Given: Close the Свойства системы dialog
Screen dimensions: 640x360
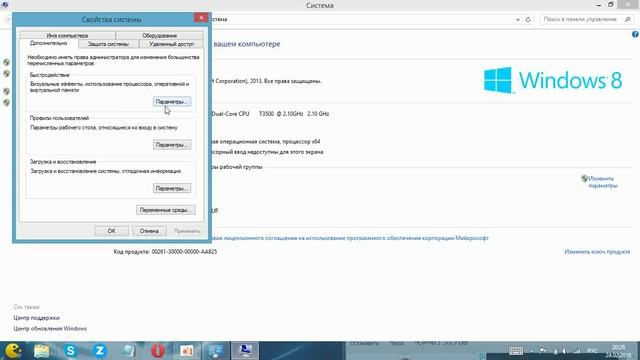Looking at the screenshot, I should [x=201, y=18].
